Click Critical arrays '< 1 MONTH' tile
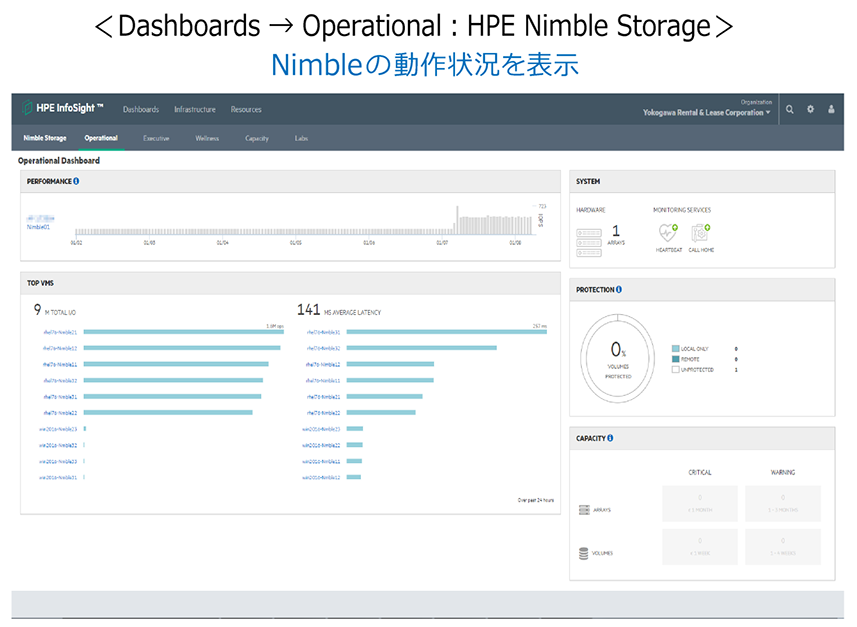 [700, 503]
